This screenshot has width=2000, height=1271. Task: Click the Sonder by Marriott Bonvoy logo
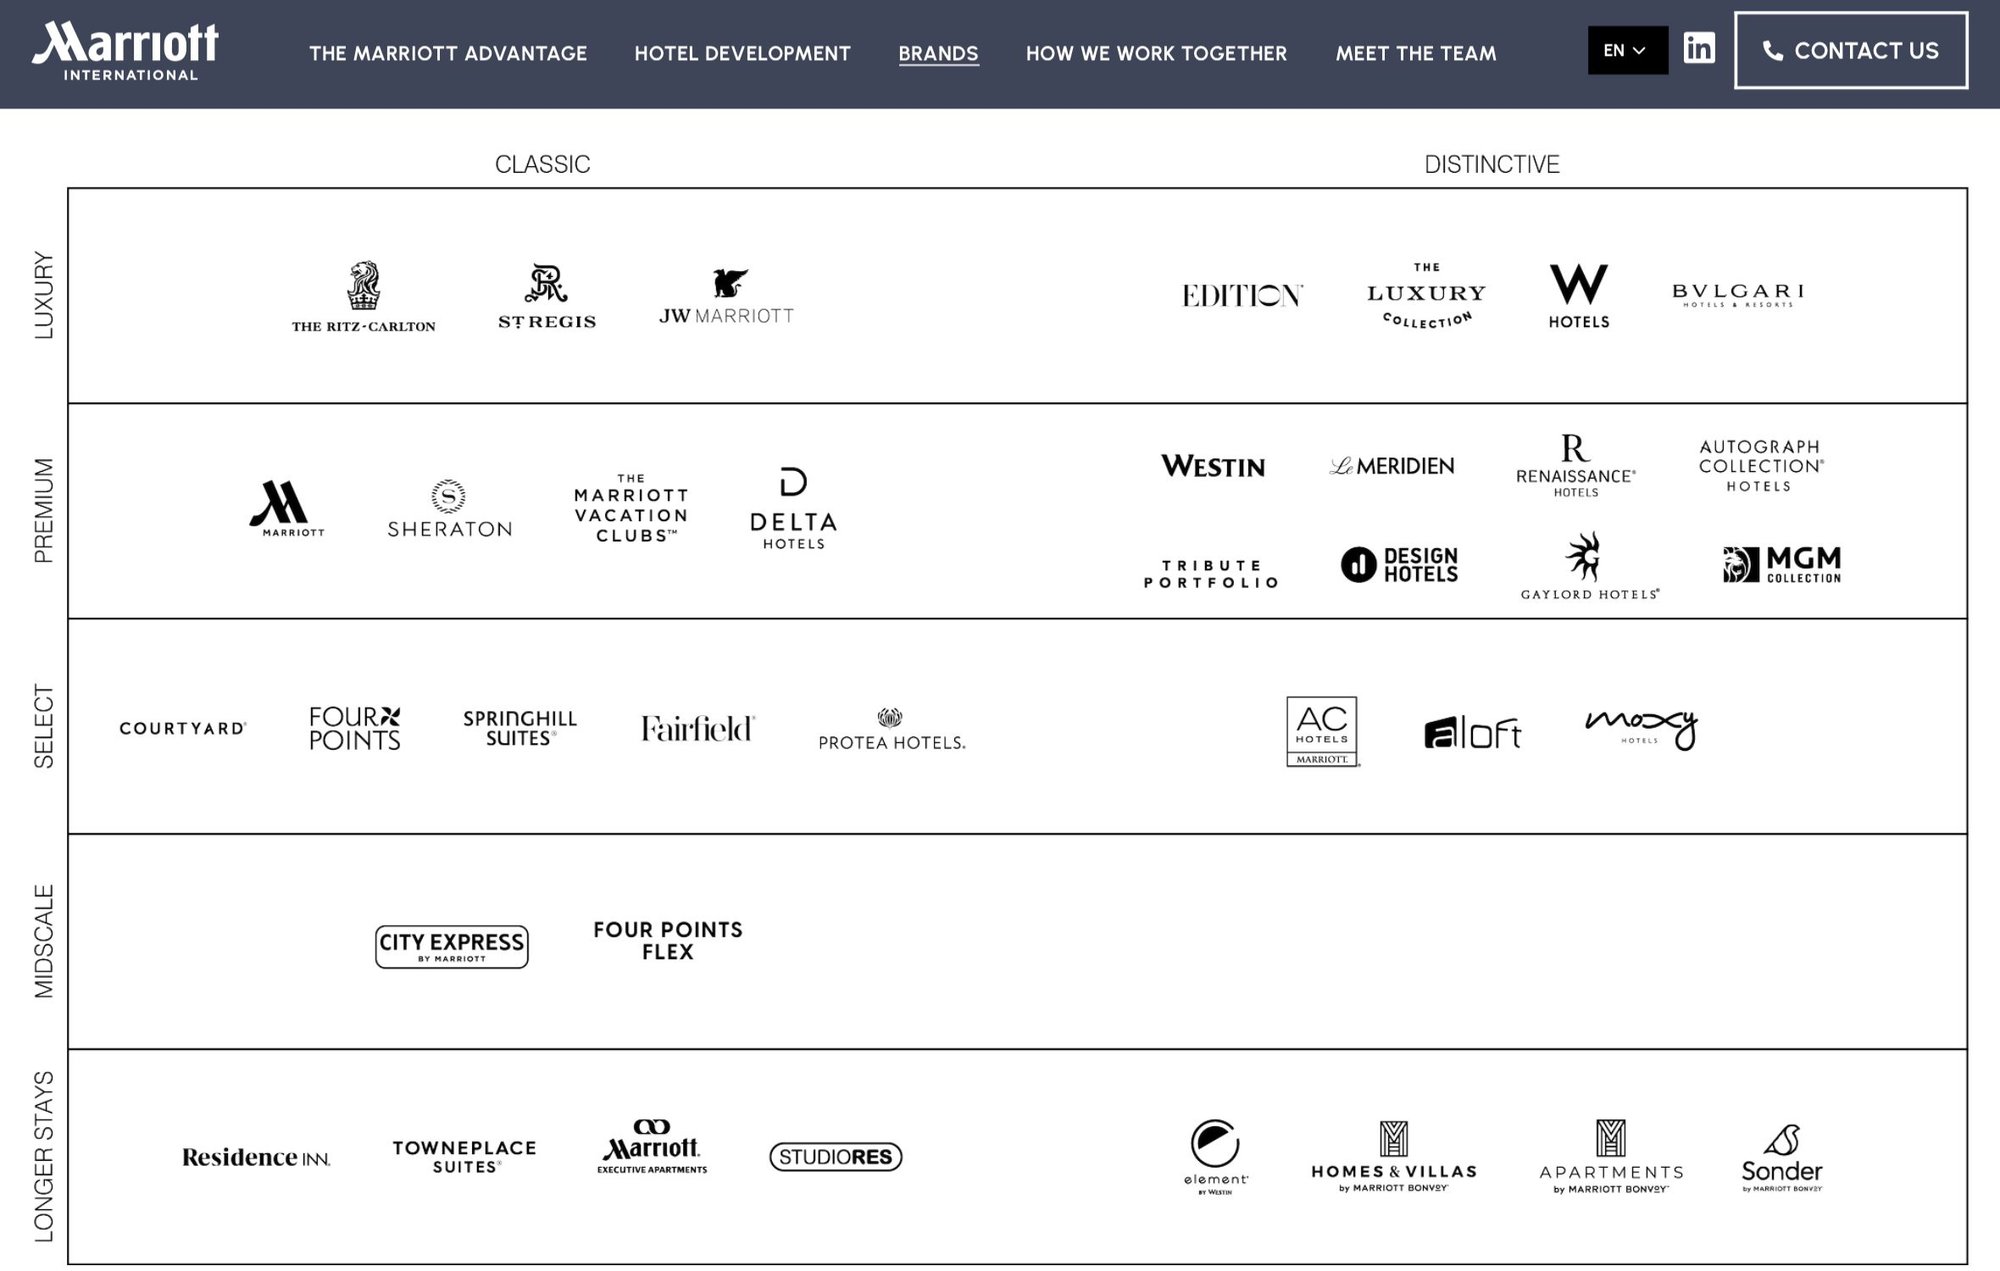click(1781, 1158)
